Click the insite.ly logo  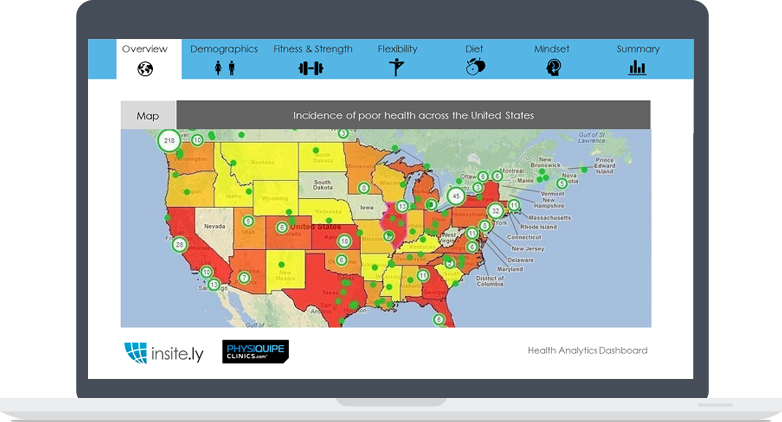tap(163, 352)
